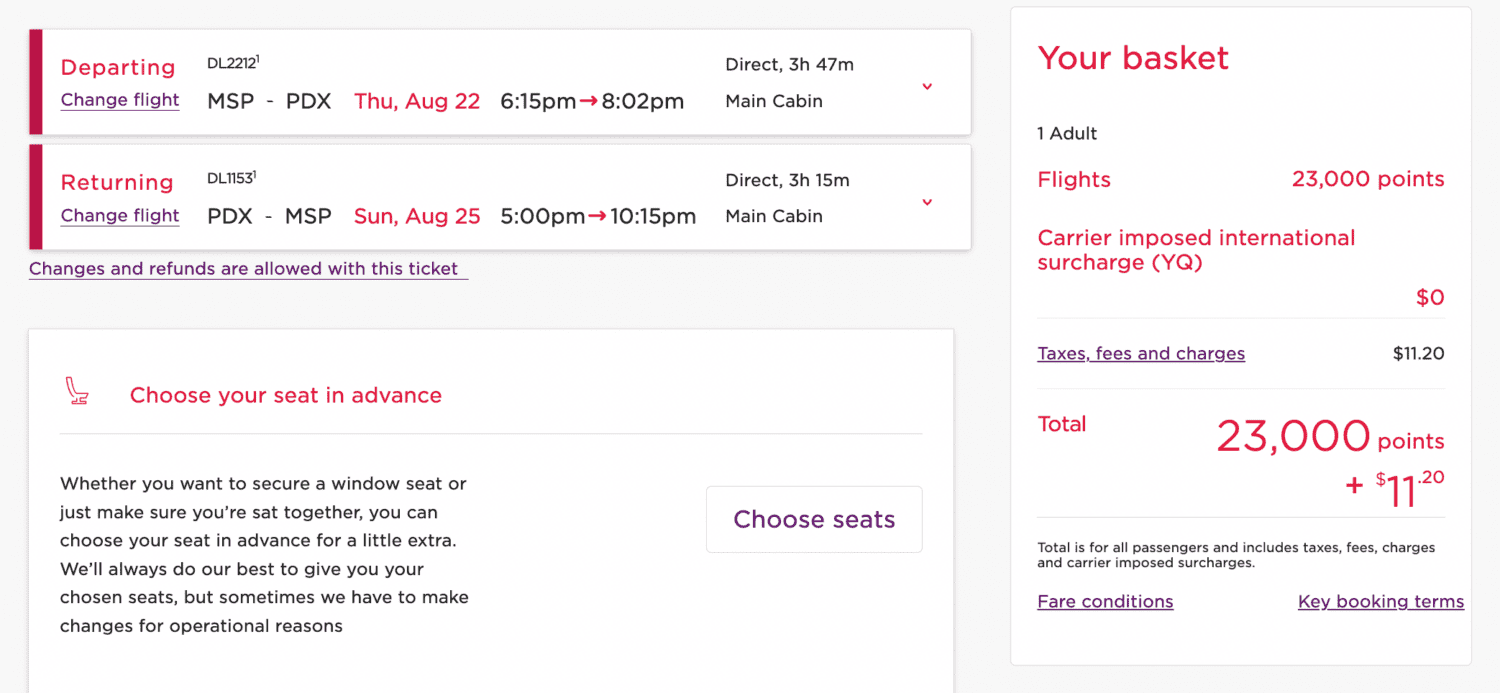Image resolution: width=1500 pixels, height=693 pixels.
Task: Open the Change flight link for returning flight
Action: tap(119, 215)
